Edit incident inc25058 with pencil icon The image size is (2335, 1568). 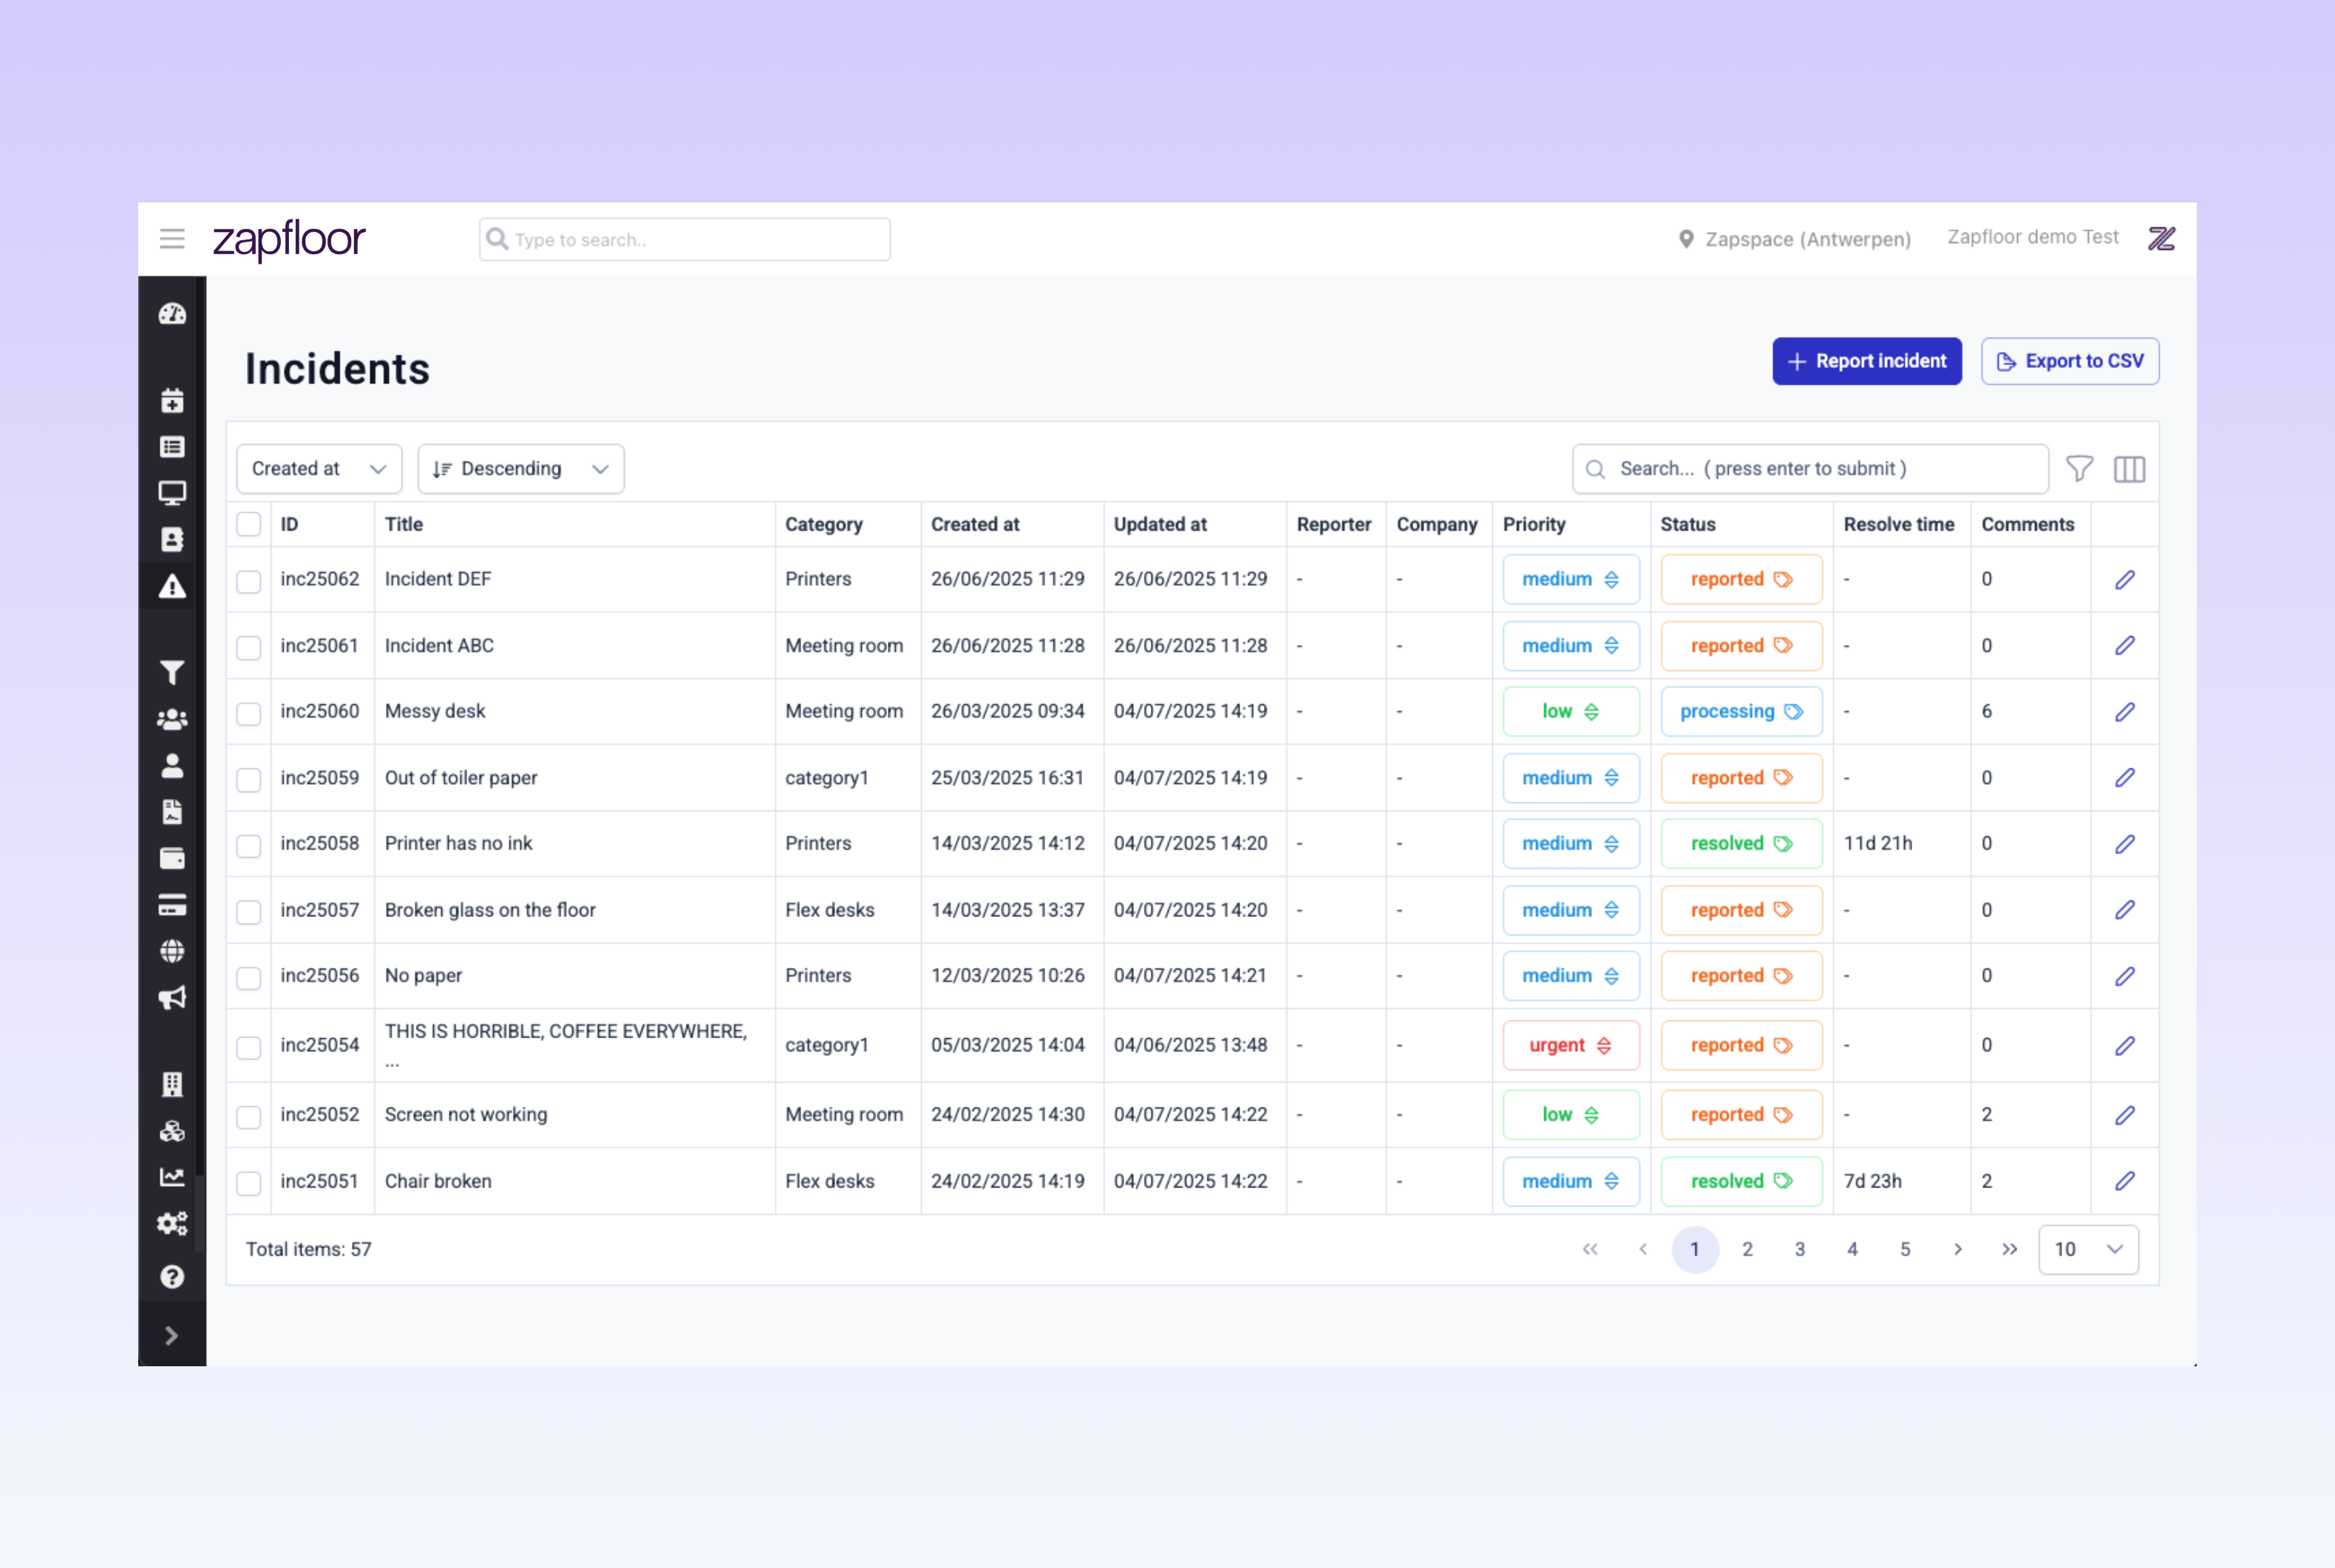[x=2124, y=844]
